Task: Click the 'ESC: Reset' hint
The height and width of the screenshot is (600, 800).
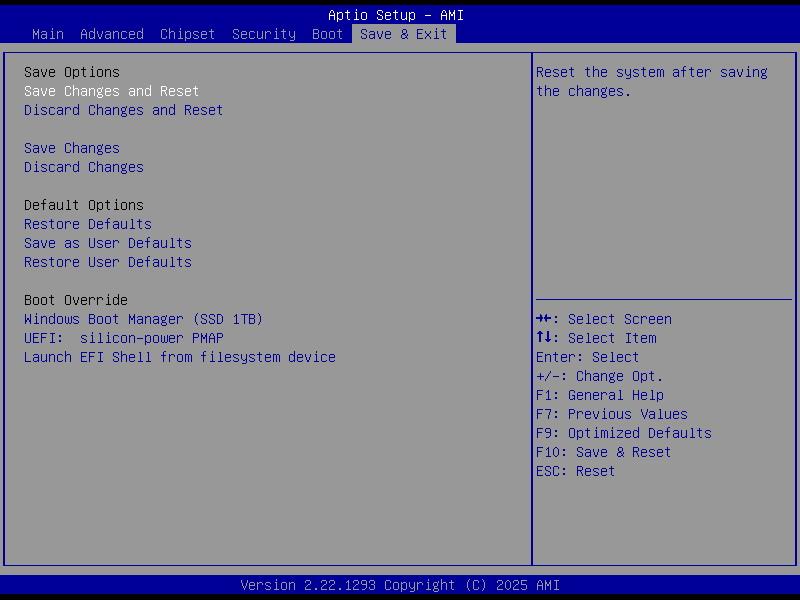Action: (x=576, y=471)
